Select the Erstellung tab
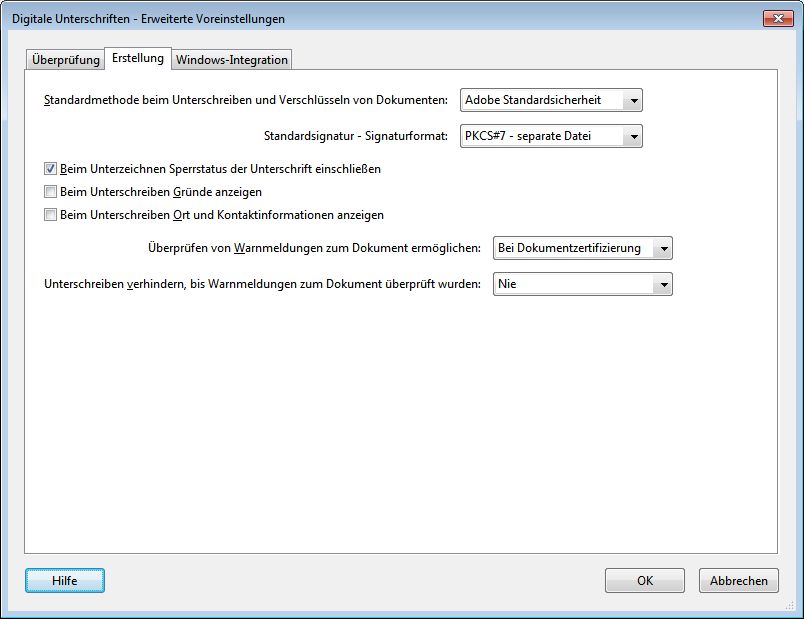This screenshot has width=804, height=619. [x=138, y=59]
